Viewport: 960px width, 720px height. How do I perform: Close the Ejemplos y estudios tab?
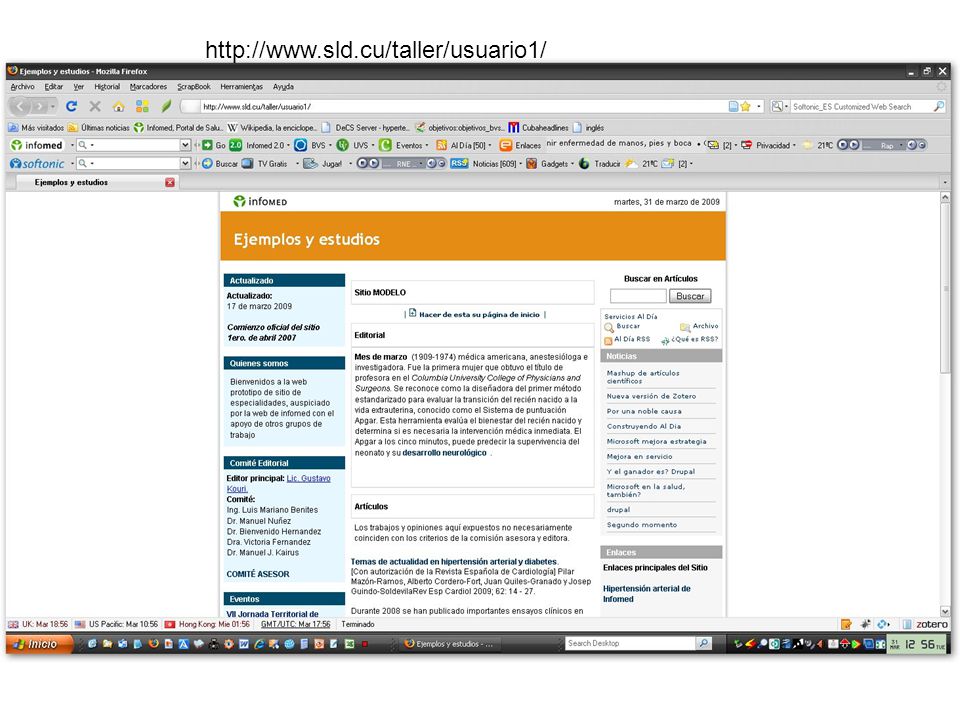170,182
